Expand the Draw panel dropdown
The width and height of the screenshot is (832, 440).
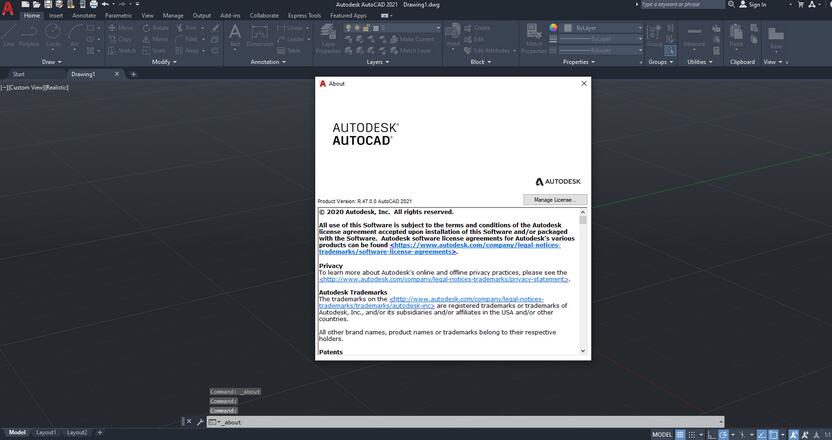51,62
